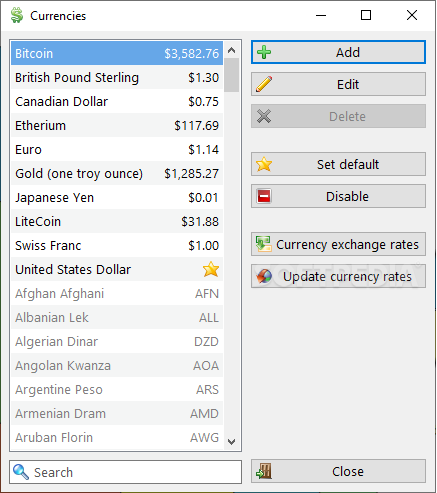Click the Currency exchange rates icon
This screenshot has height=493, width=437.
[x=263, y=244]
